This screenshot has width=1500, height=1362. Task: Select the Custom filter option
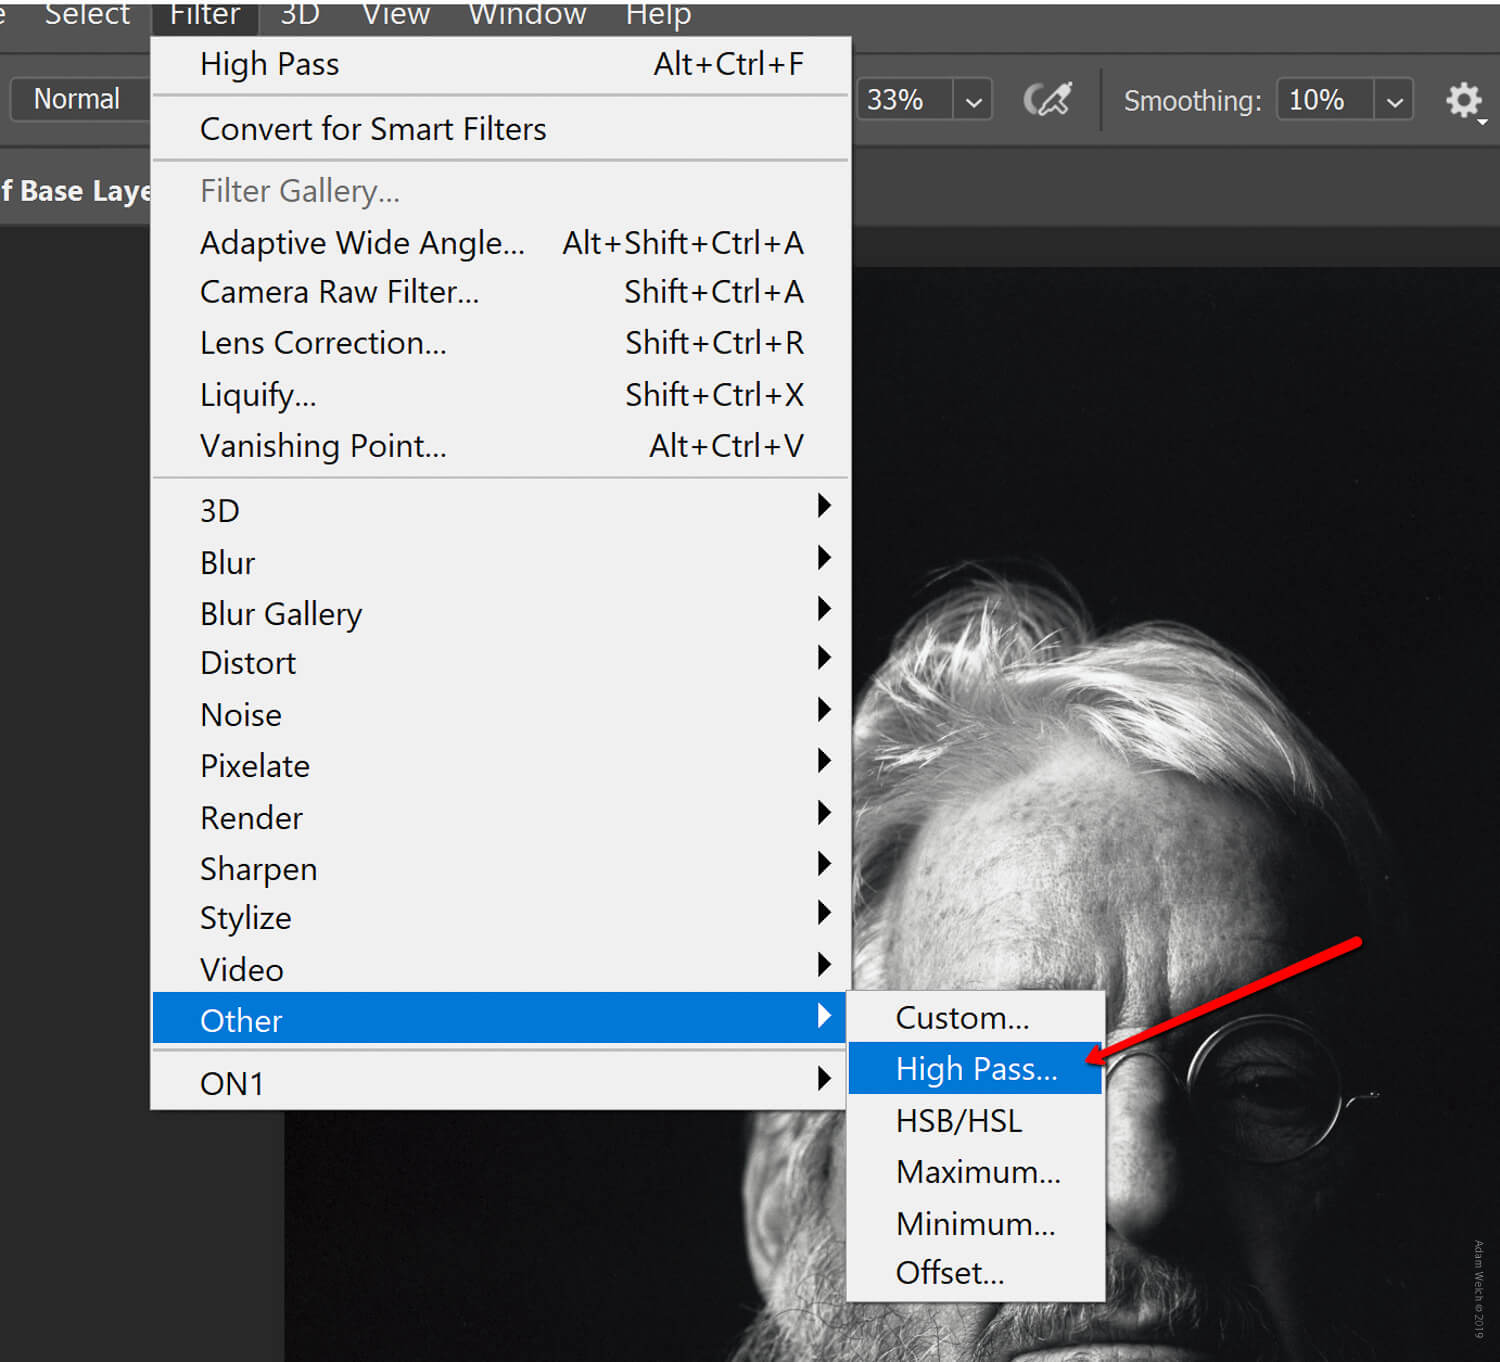962,1017
